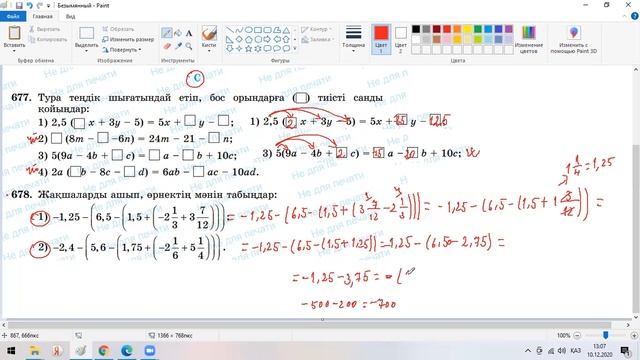Open the Fill (Заливка) dropdown
This screenshot has height=360, width=640.
click(318, 40)
